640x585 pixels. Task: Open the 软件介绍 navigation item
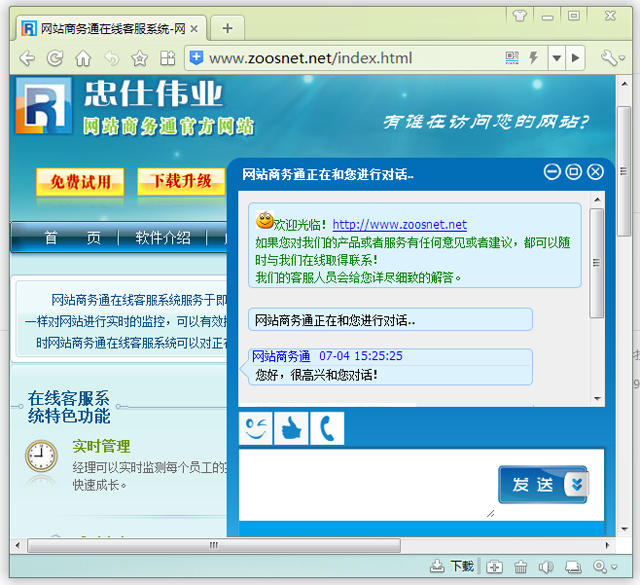tap(163, 238)
